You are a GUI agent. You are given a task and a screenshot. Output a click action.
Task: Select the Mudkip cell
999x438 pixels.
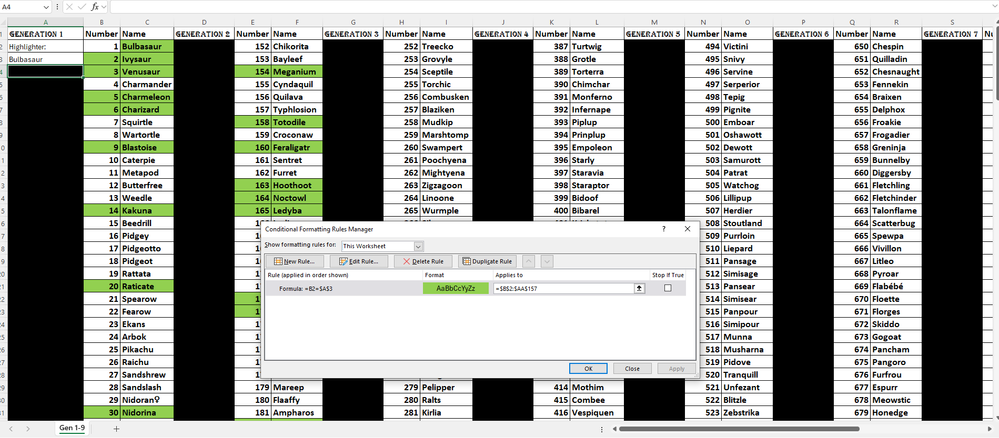point(446,122)
